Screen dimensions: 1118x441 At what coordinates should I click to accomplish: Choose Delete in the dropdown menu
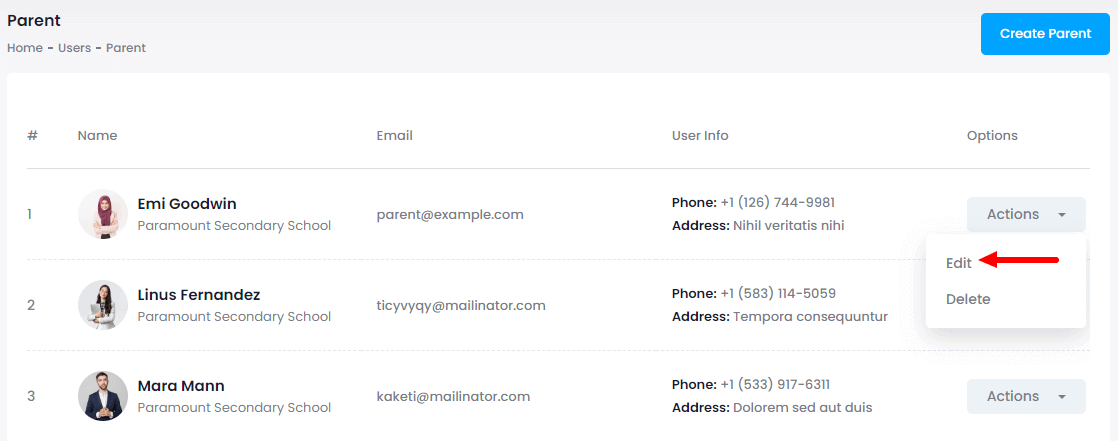[x=968, y=299]
